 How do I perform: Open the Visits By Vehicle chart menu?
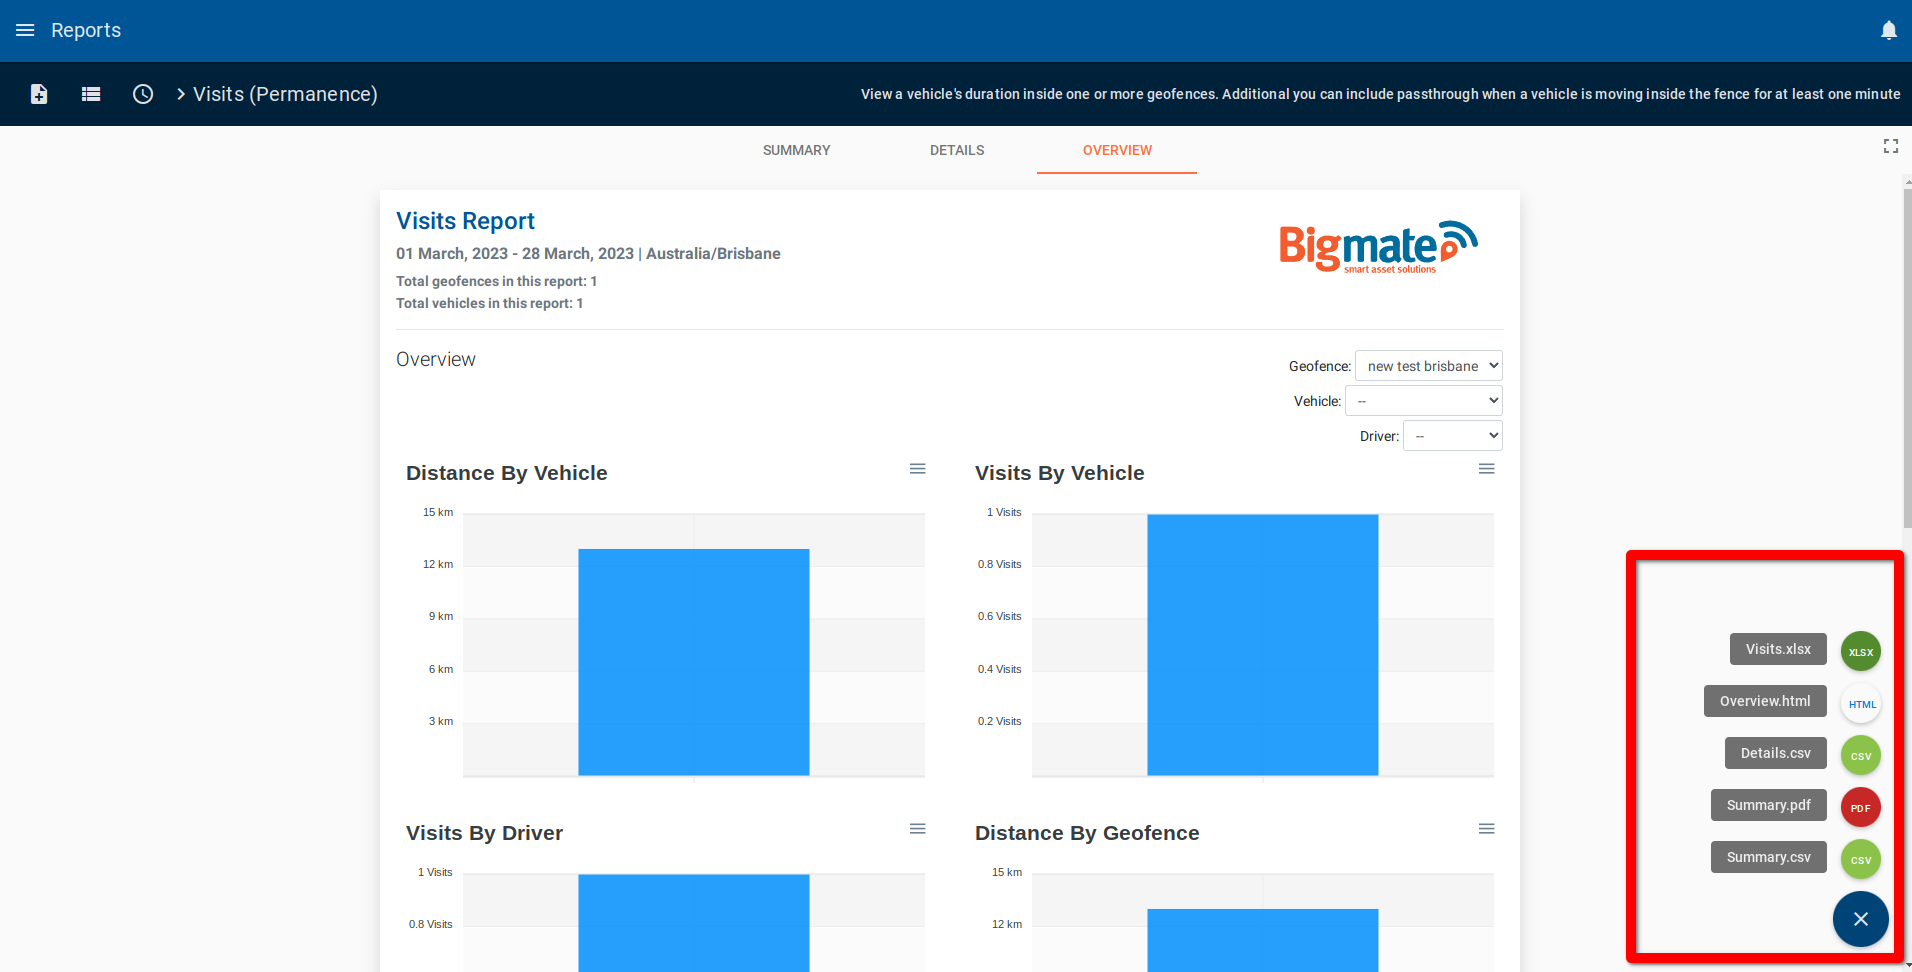pos(1486,469)
